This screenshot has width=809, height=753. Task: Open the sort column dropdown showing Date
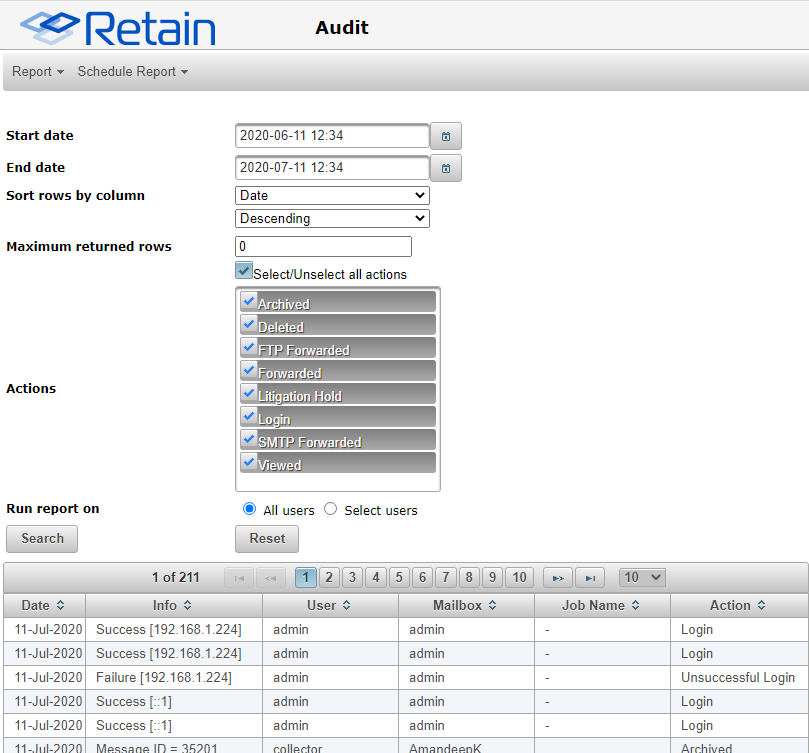click(332, 195)
